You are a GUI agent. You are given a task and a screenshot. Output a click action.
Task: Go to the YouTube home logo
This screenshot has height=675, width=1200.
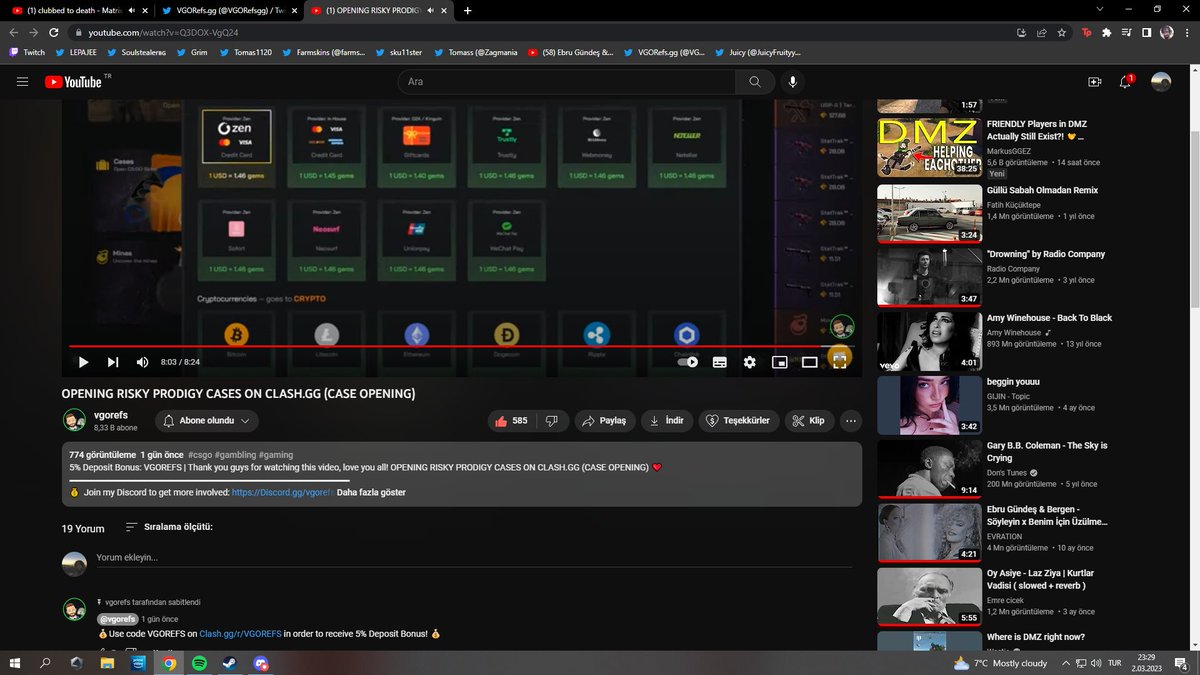[73, 82]
